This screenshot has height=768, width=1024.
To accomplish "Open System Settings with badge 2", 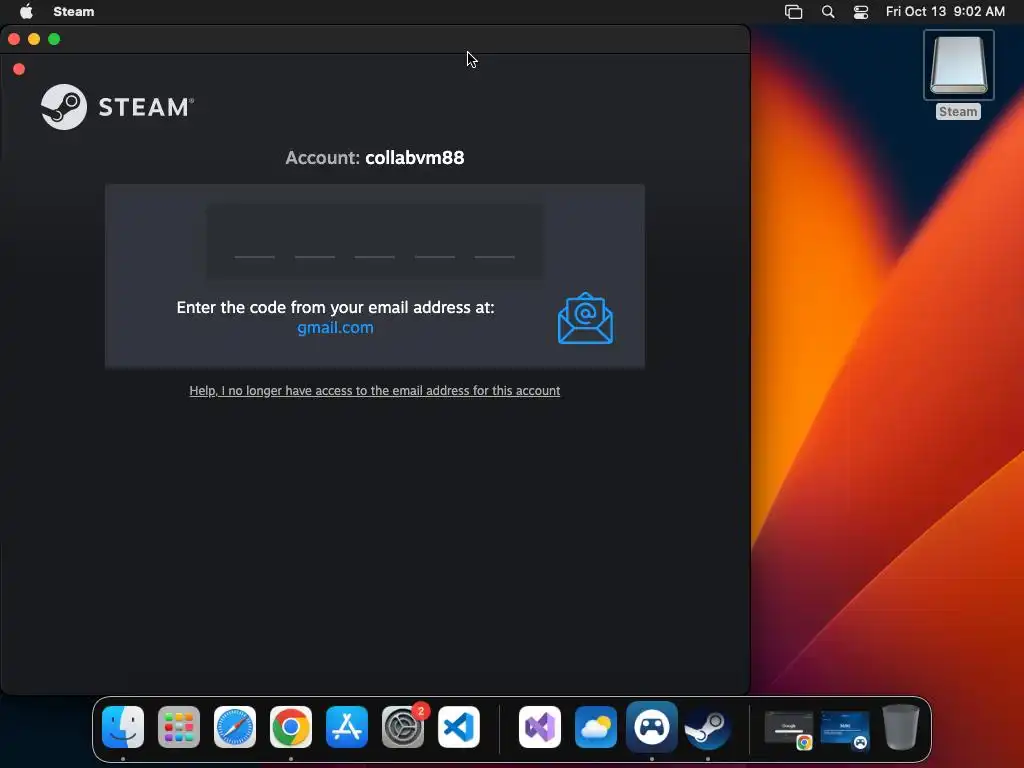I will coord(403,727).
